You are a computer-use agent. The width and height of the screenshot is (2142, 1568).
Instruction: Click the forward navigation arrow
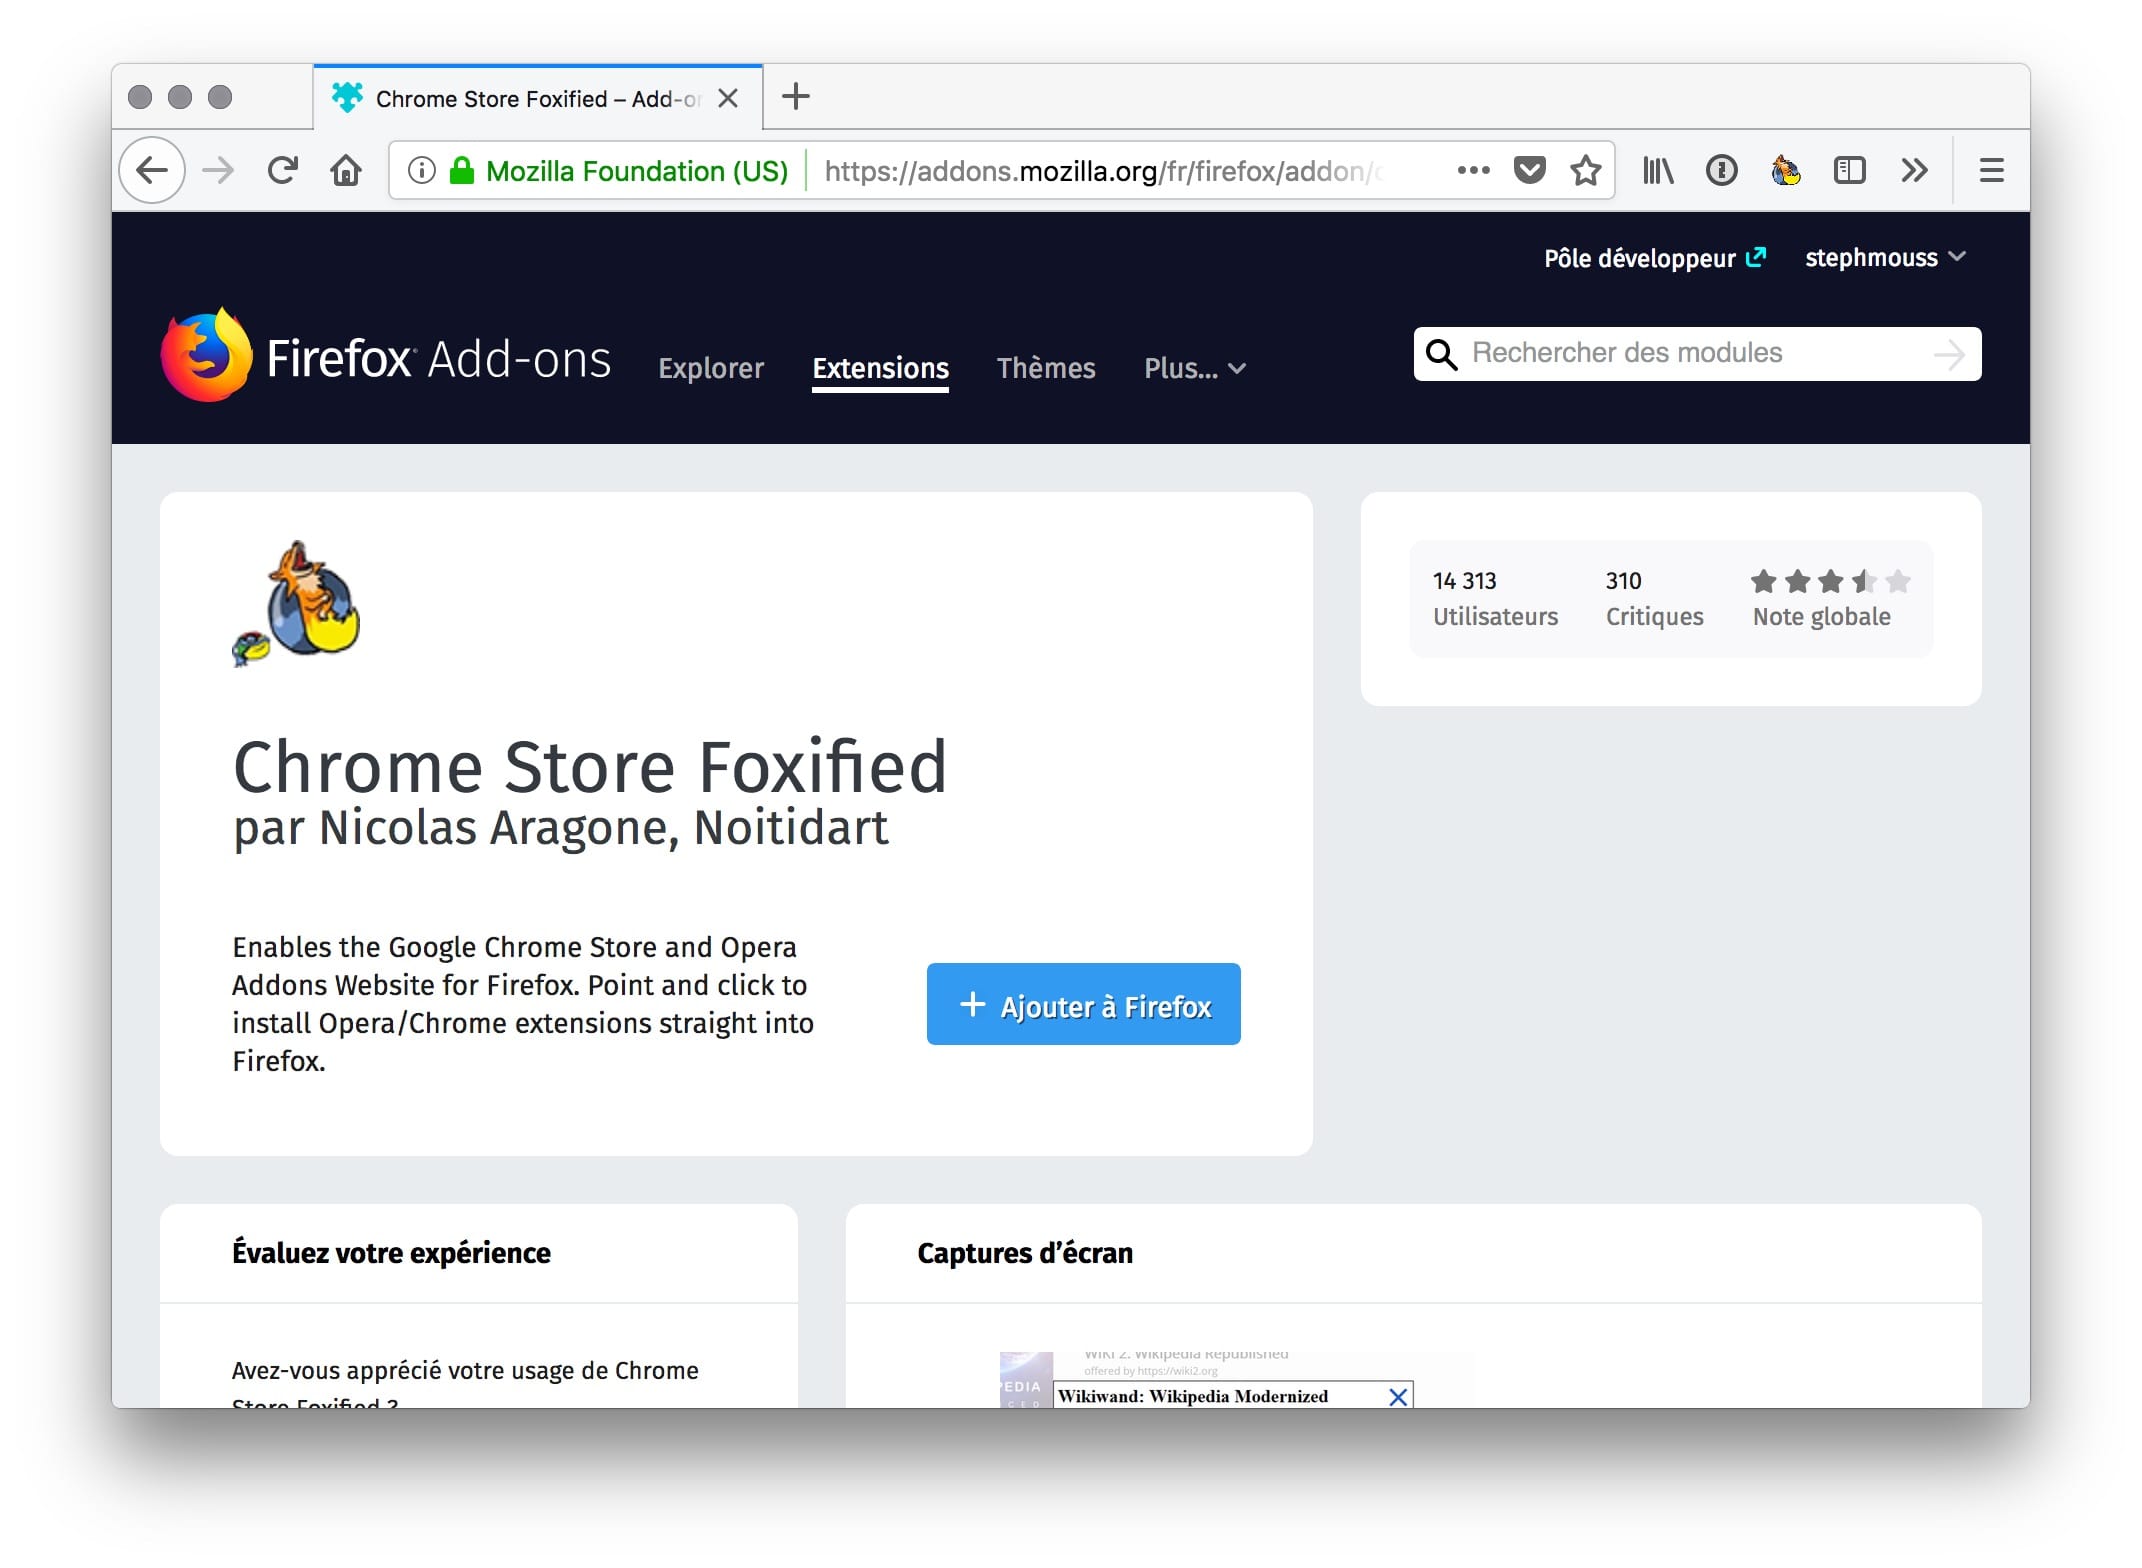tap(218, 171)
